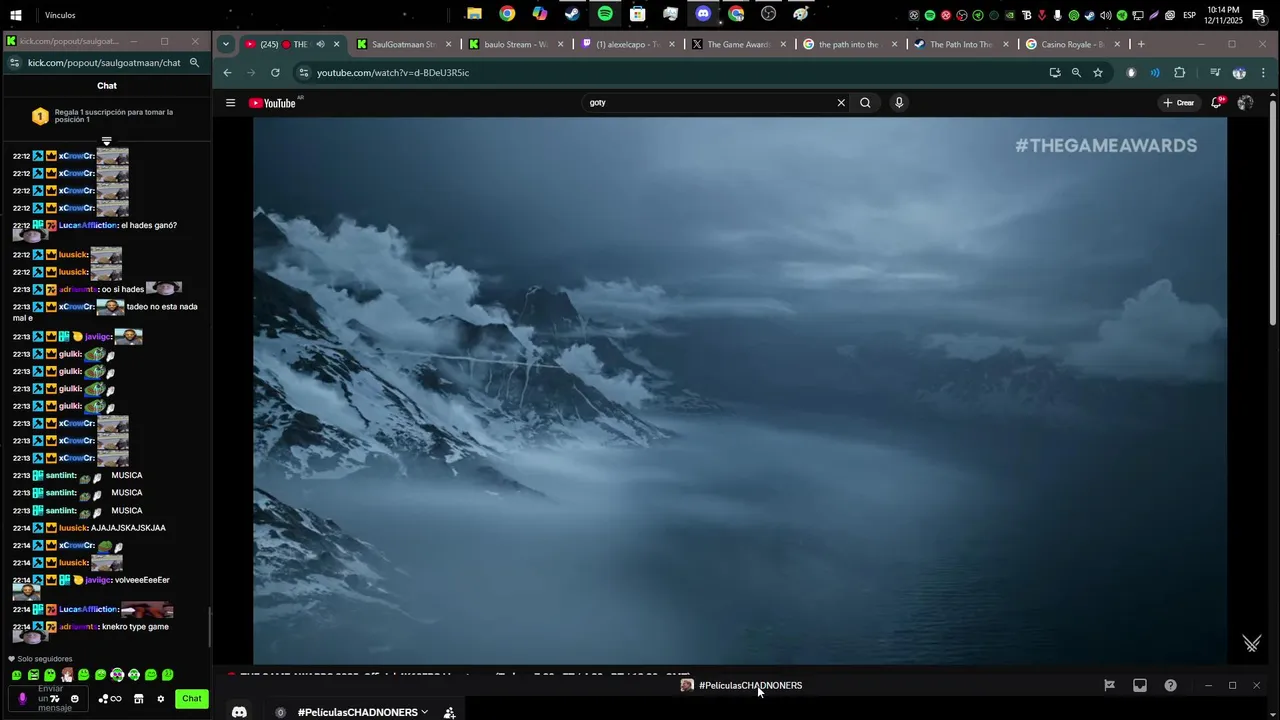Open site info icon beside youtube.com URL
This screenshot has height=720, width=1280.
[304, 73]
